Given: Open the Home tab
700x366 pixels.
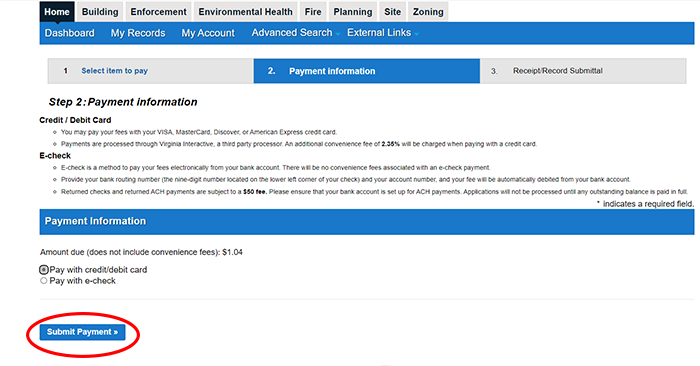Looking at the screenshot, I should (57, 12).
